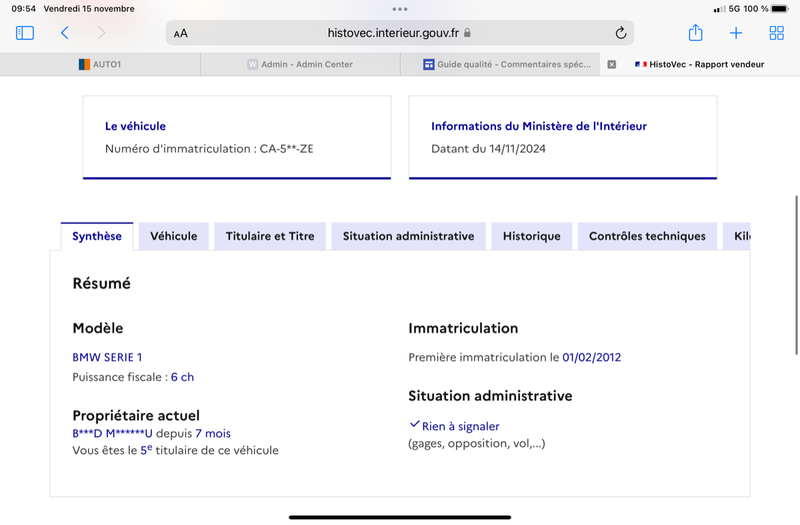This screenshot has height=525, width=800.
Task: Open the Historique tab
Action: click(x=532, y=236)
